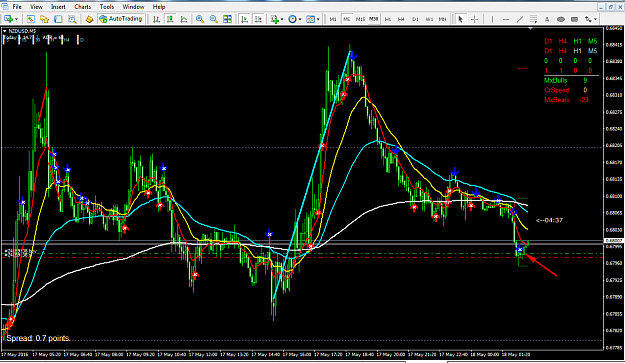Select the Text tool (A)

547,19
